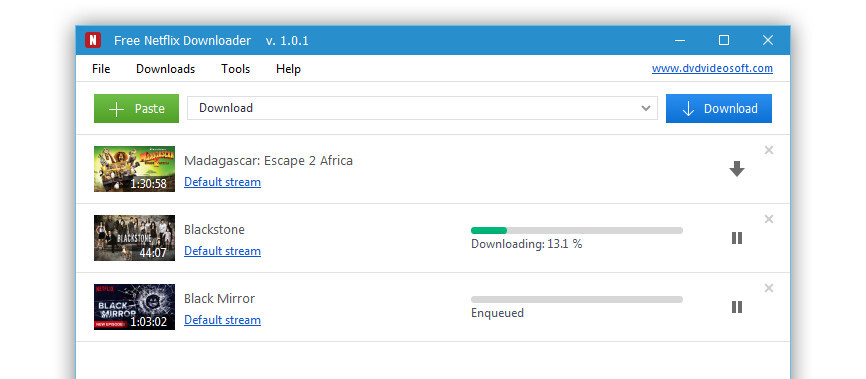Click the Black Mirror enqueued progress bar
The image size is (866, 379).
pos(577,299)
